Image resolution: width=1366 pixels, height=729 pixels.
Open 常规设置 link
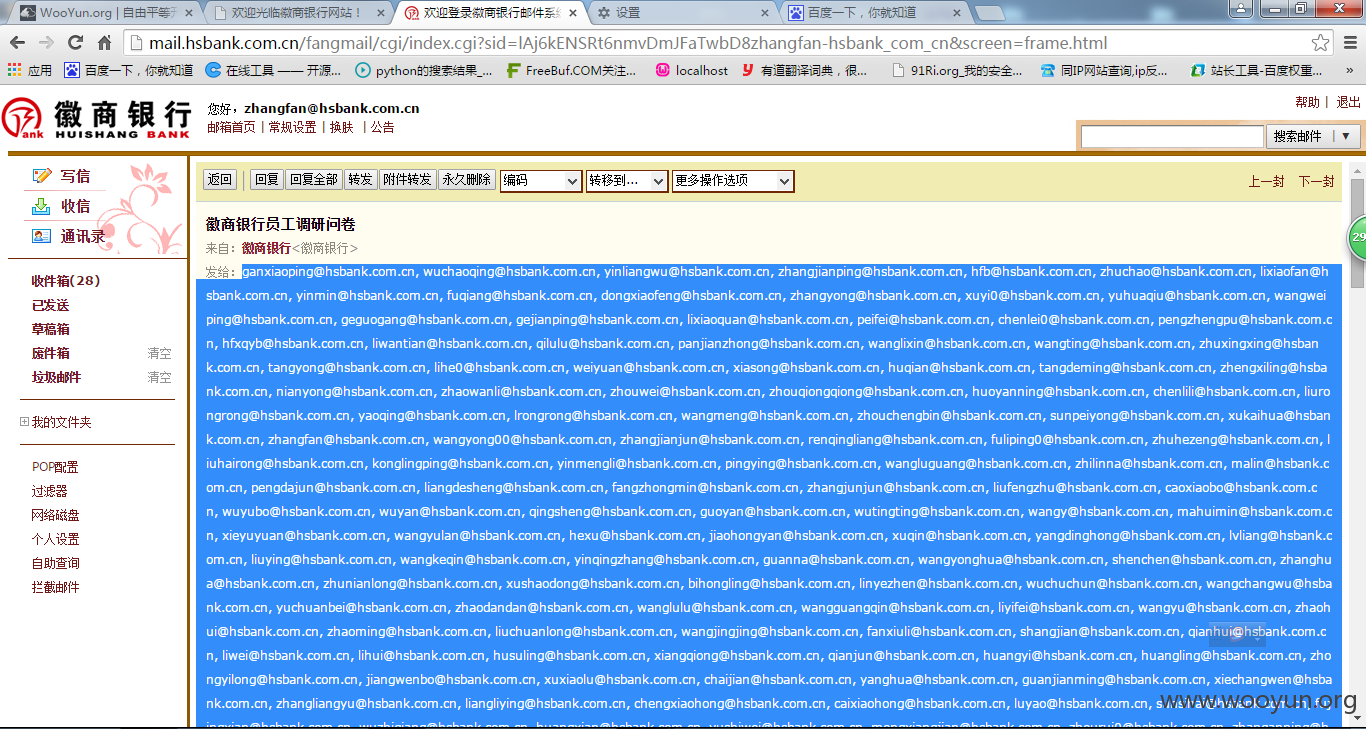292,127
